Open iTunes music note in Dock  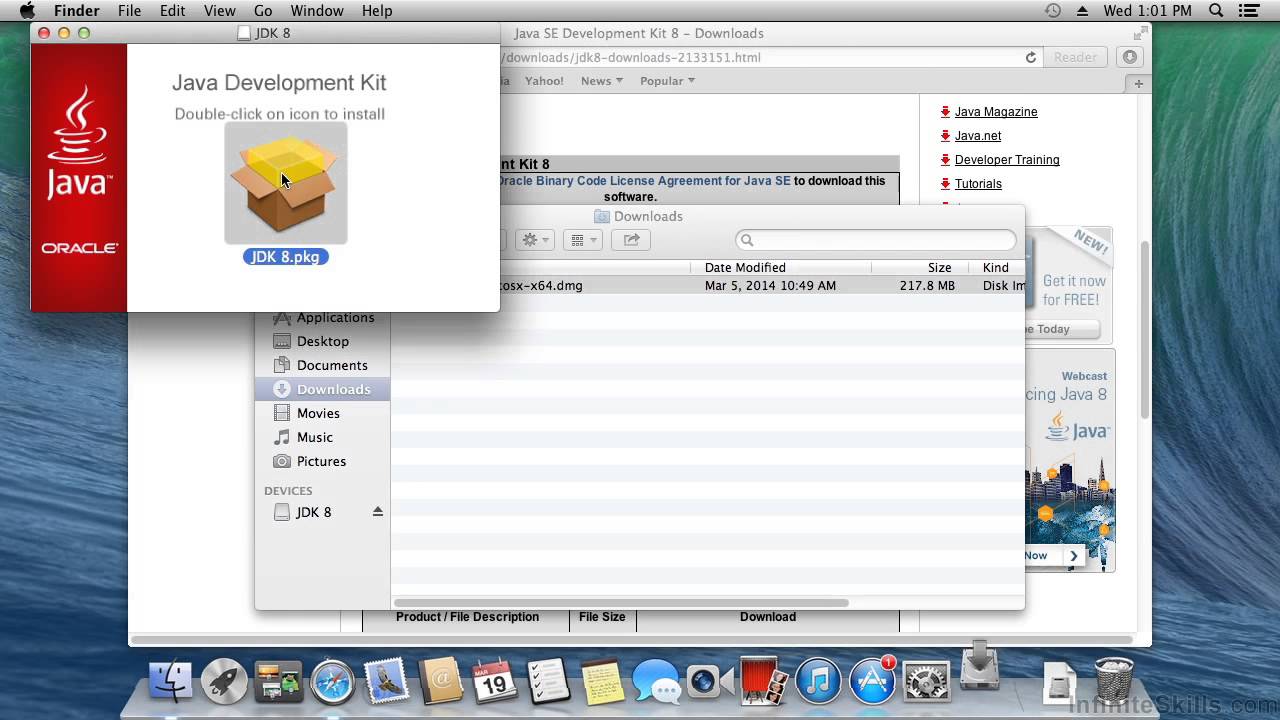click(818, 681)
